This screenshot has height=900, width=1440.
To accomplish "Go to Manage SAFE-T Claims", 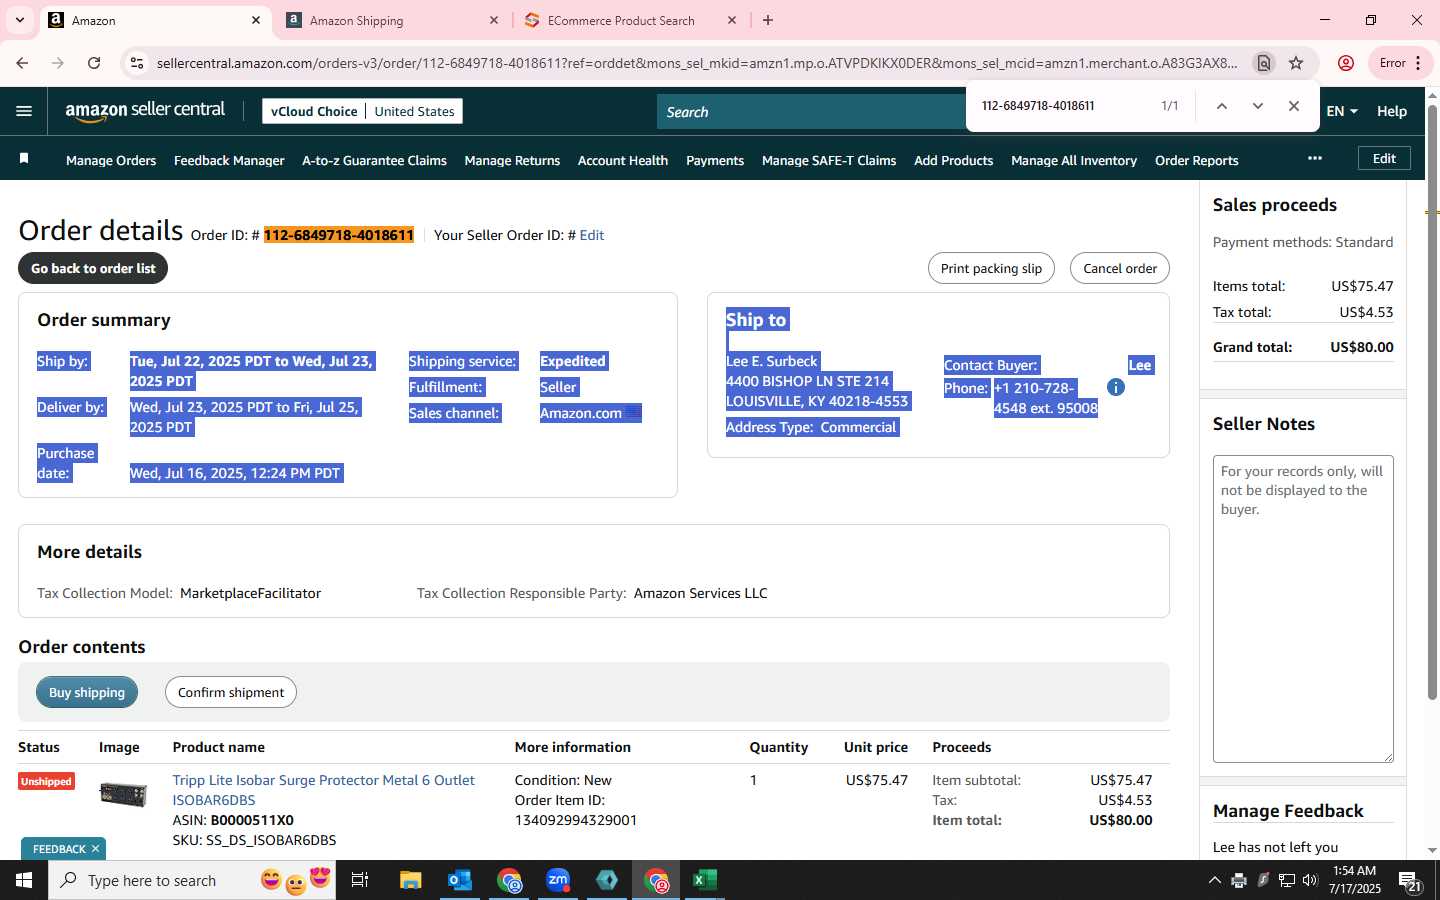I will coord(829,160).
